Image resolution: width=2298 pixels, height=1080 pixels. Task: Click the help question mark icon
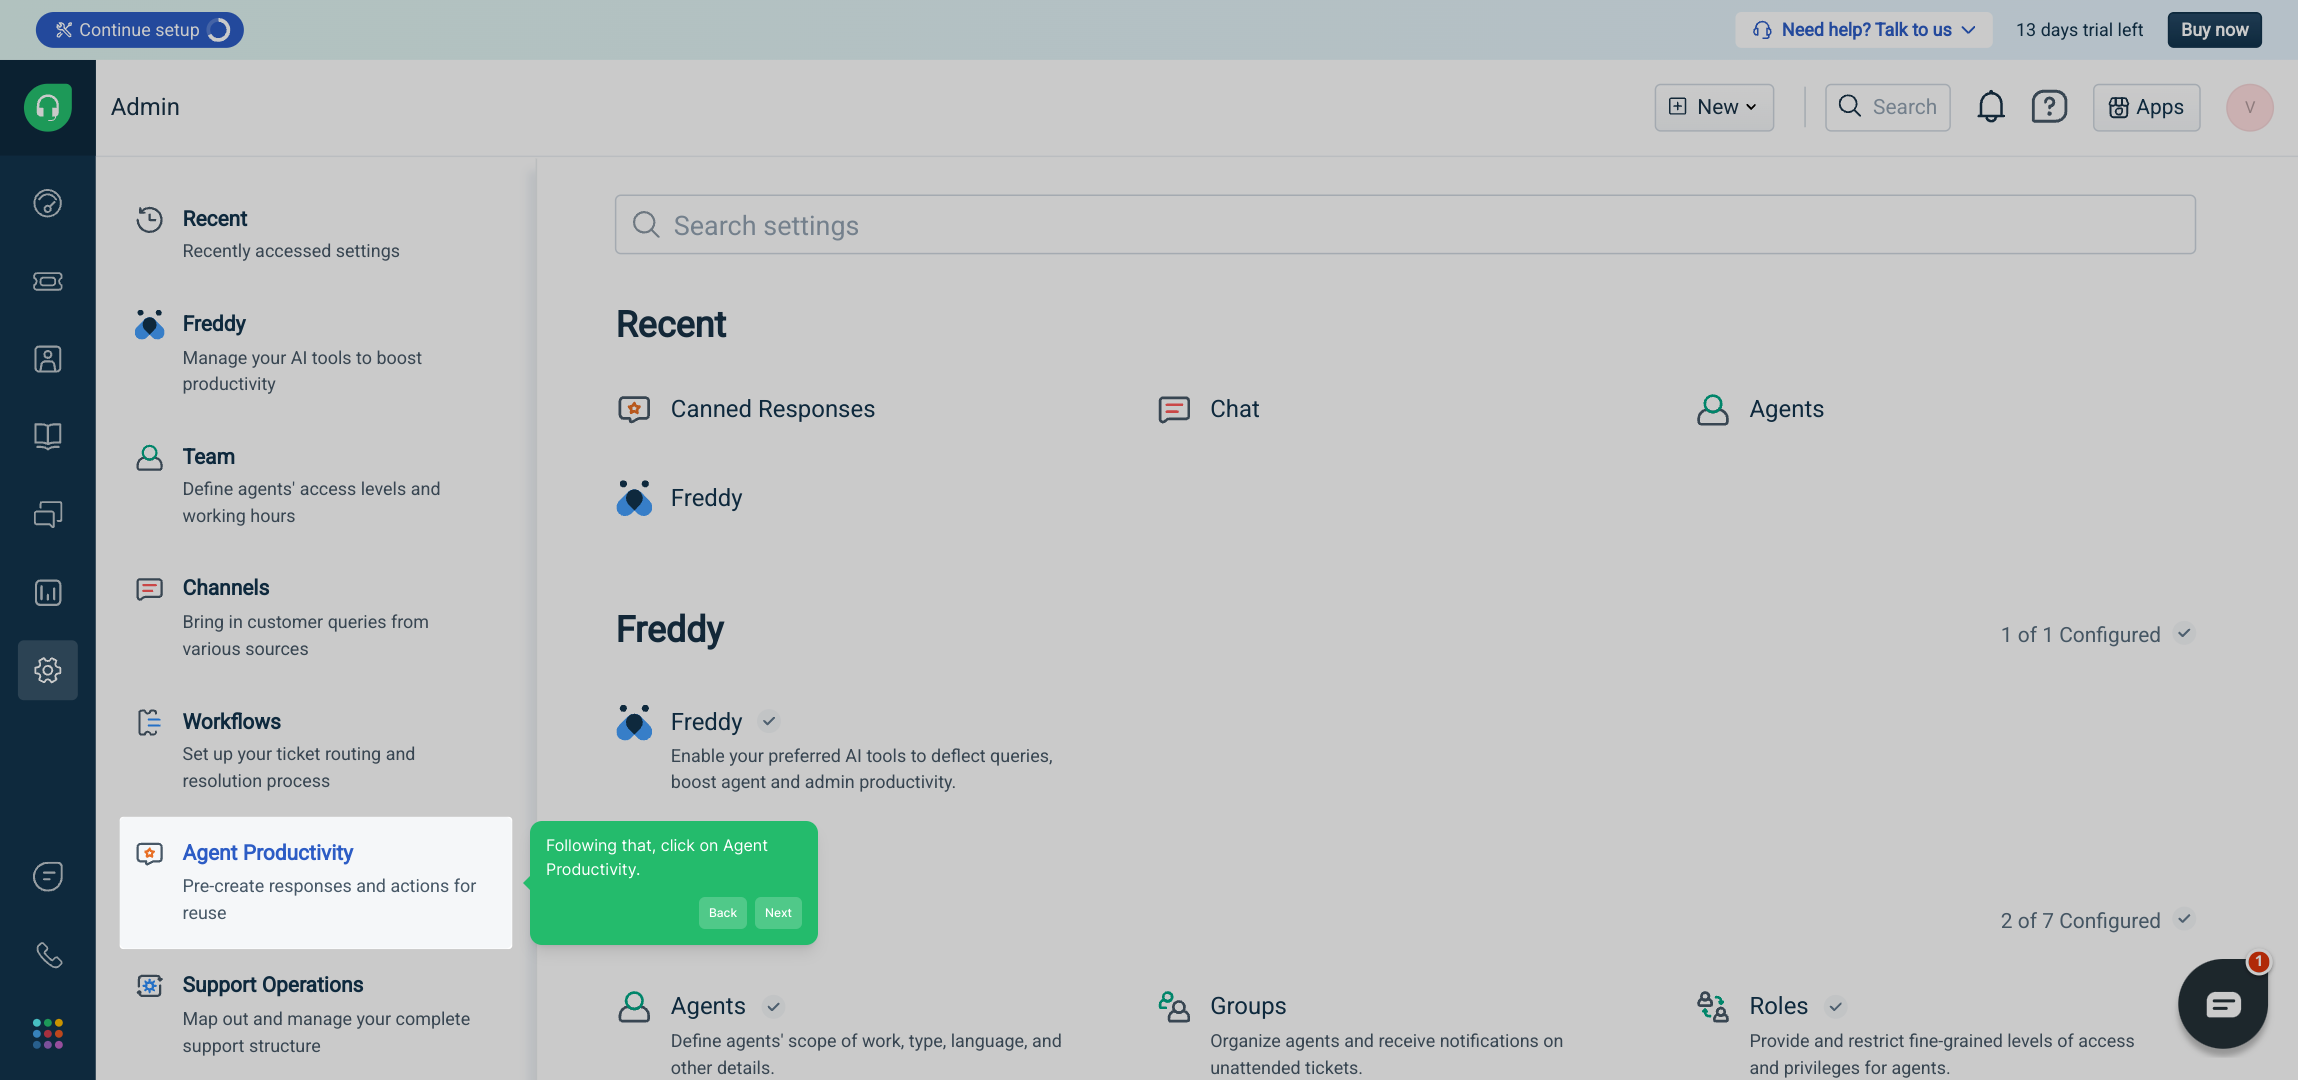coord(2049,107)
